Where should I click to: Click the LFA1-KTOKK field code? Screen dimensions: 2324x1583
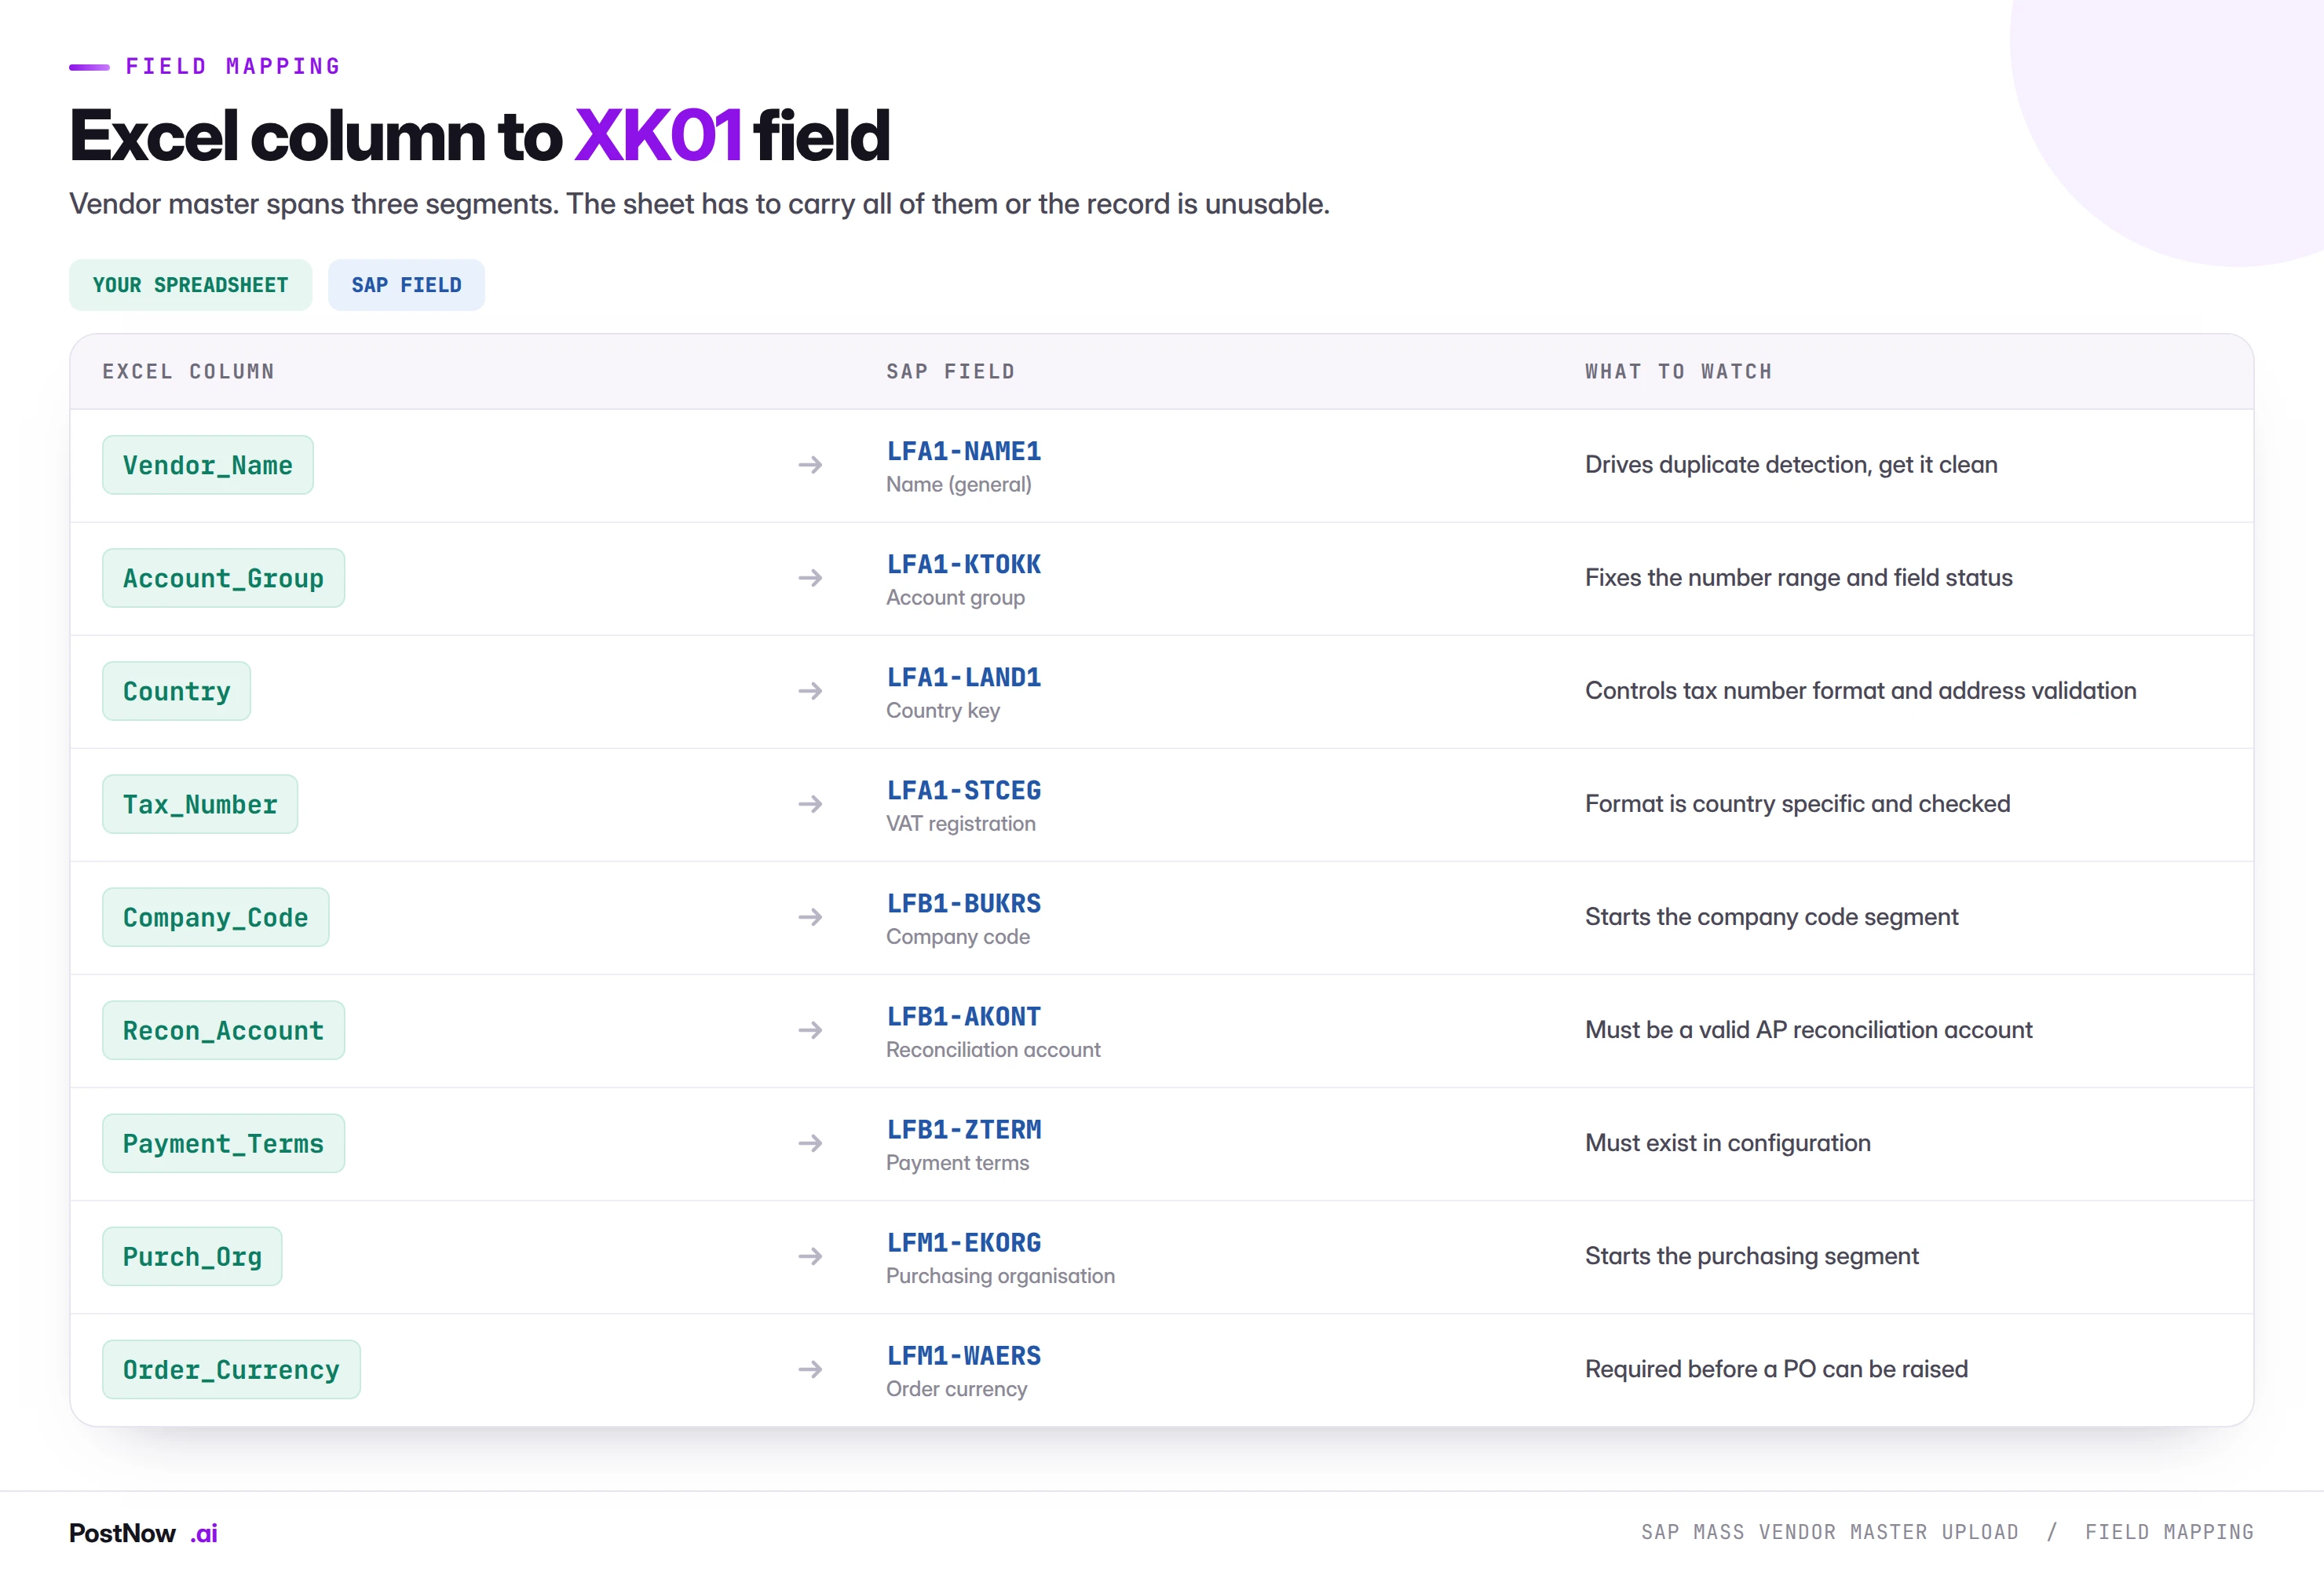[x=964, y=564]
